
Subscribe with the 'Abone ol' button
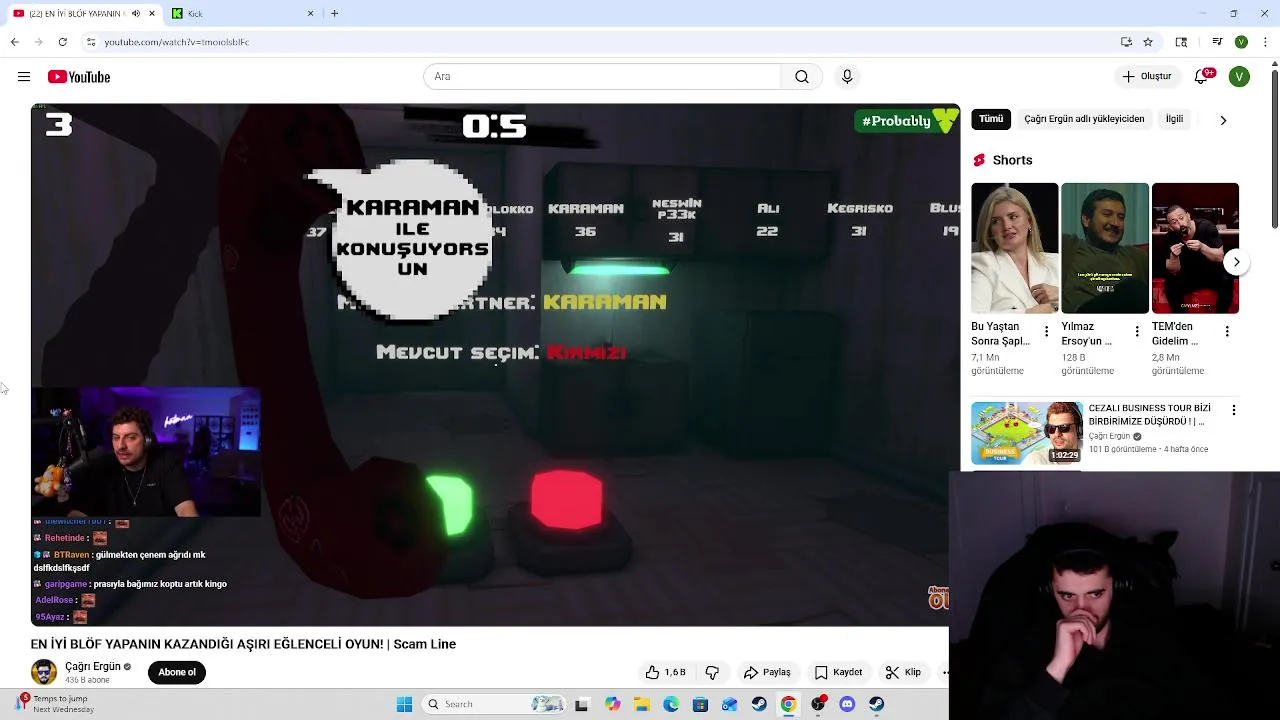[177, 672]
